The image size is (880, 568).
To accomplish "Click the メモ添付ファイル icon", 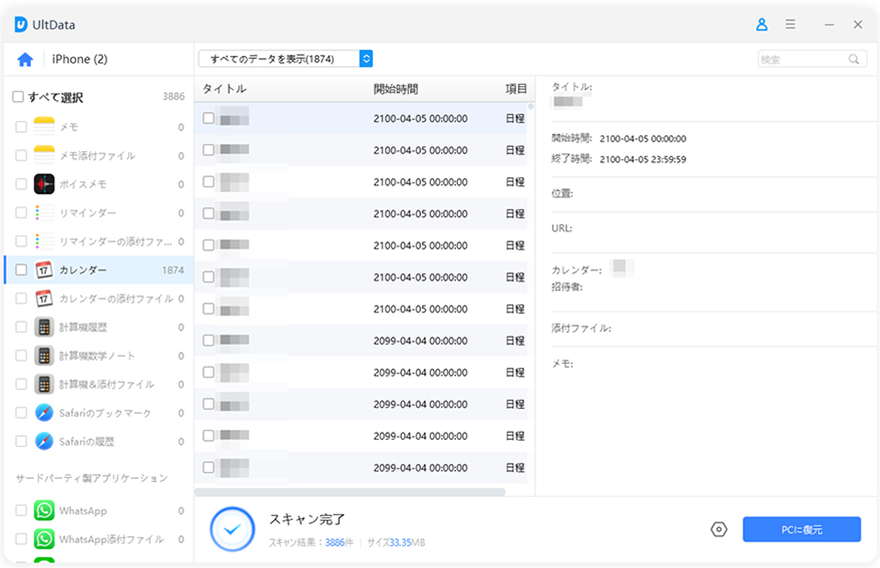I will coord(44,155).
